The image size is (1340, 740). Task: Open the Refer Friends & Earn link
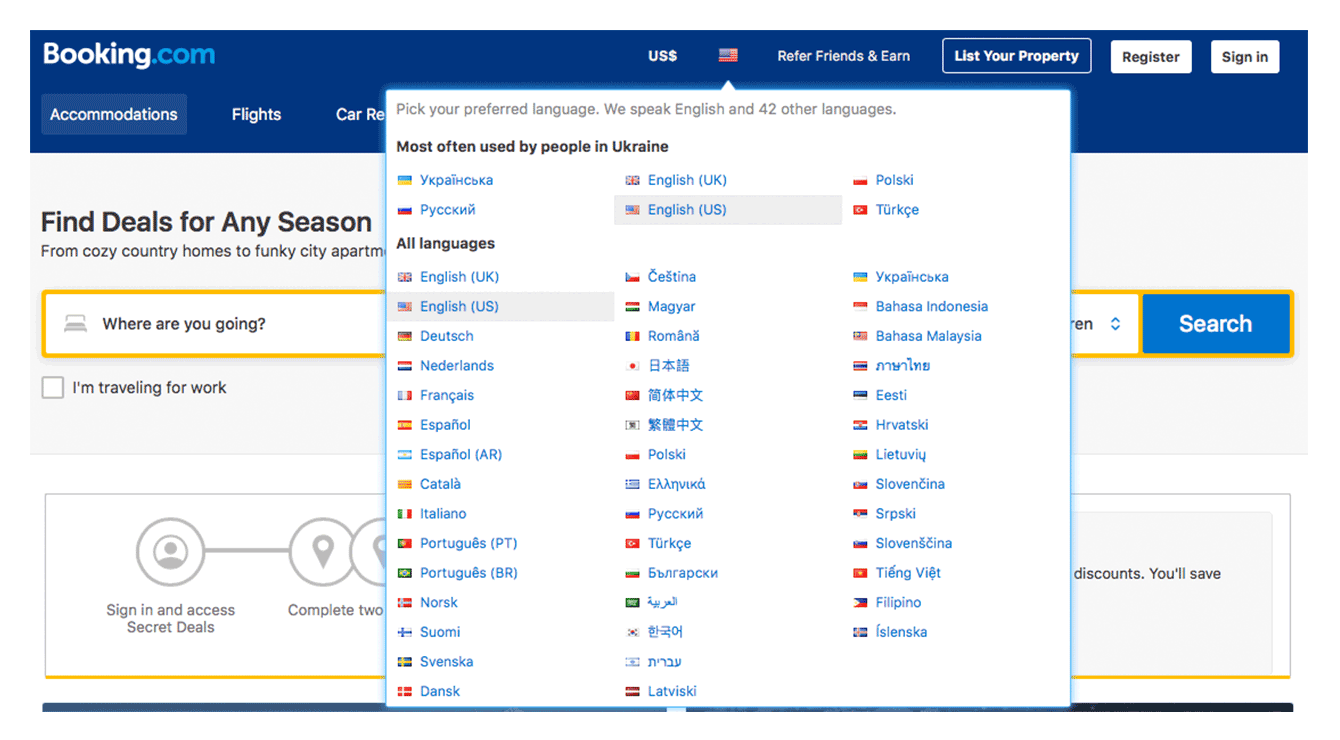click(x=844, y=56)
